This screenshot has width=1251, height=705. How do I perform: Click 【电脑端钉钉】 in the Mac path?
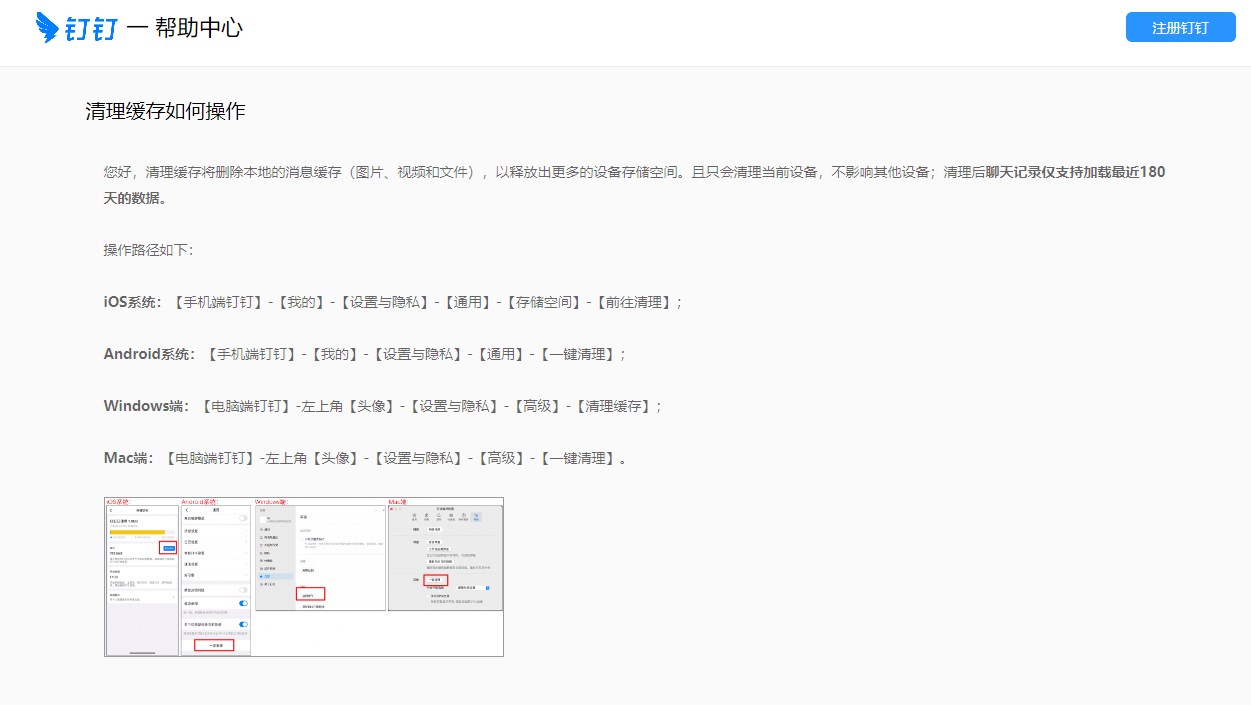coord(209,457)
